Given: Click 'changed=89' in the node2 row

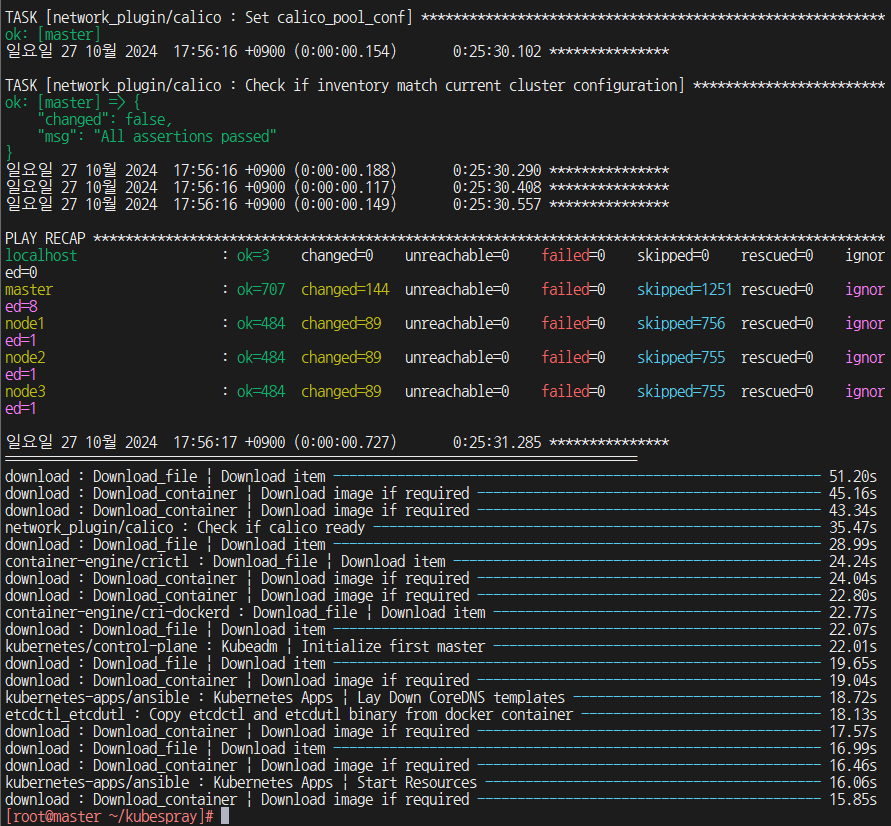Looking at the screenshot, I should click(342, 358).
